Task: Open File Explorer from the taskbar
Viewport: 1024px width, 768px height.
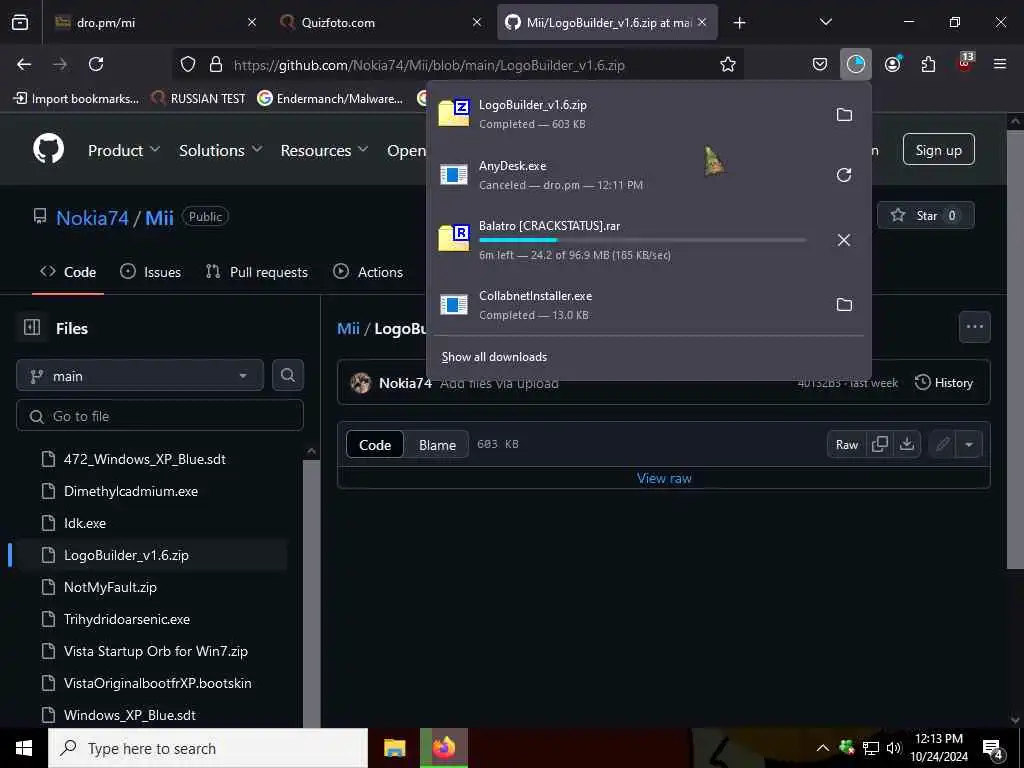Action: (394, 748)
